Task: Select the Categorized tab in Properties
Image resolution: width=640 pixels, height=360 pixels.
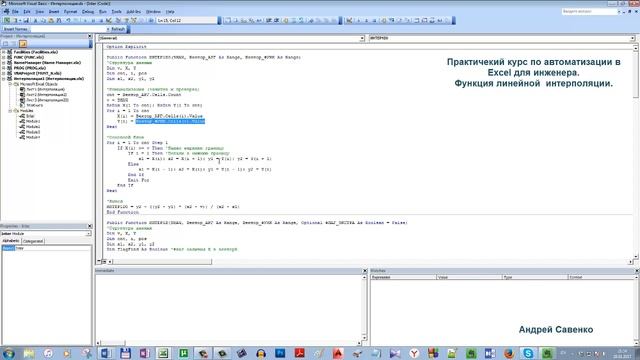Action: (33, 241)
